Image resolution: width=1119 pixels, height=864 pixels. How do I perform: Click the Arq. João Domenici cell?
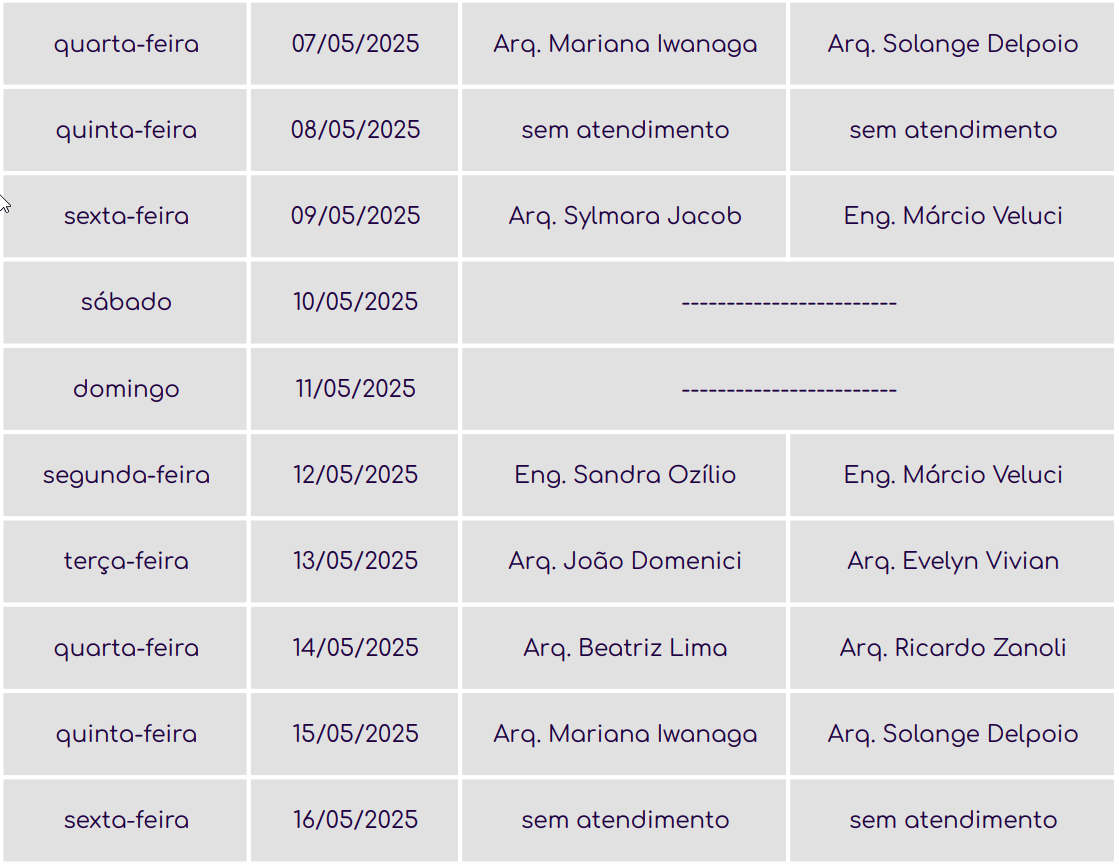tap(625, 561)
